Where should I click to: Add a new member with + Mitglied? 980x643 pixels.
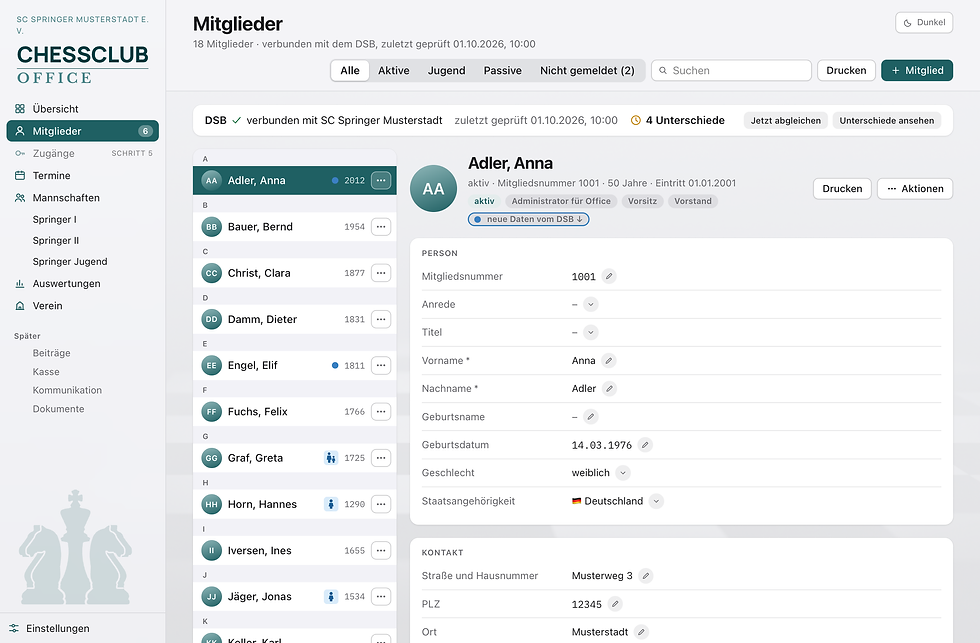click(x=917, y=71)
